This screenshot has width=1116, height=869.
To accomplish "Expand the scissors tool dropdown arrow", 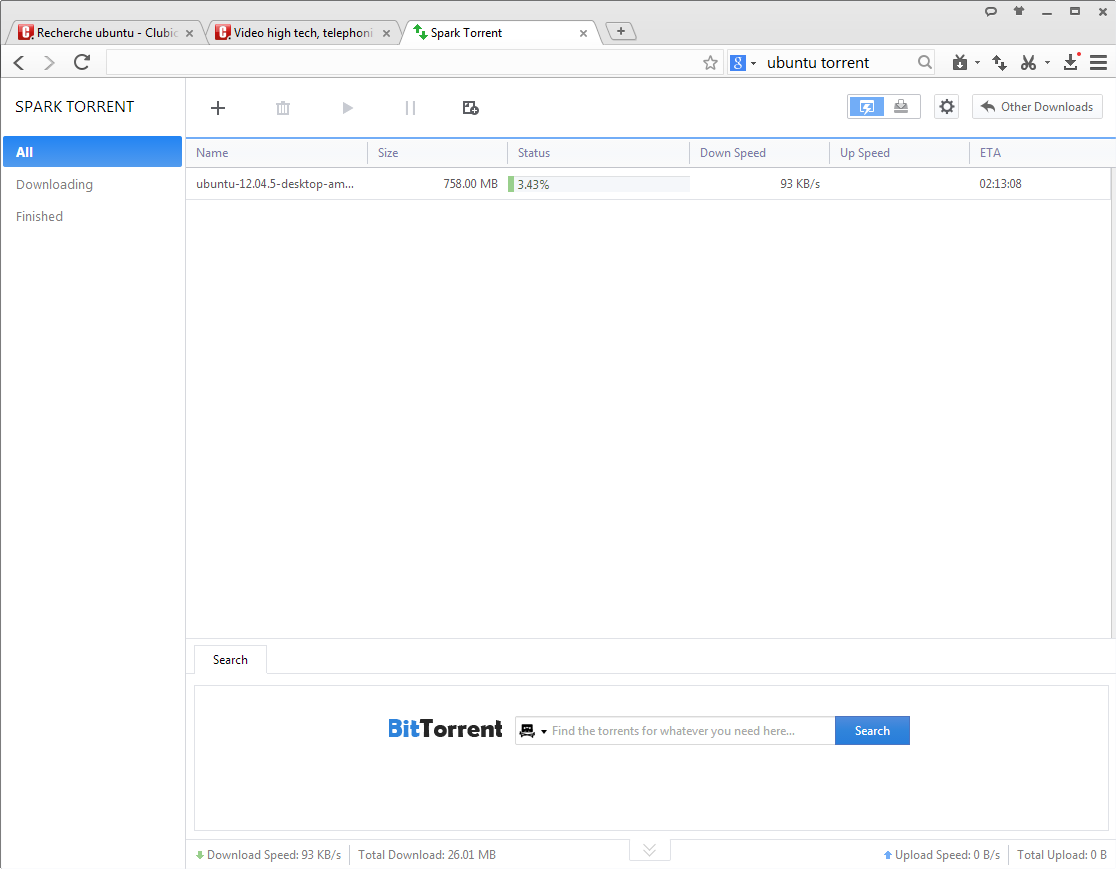I will click(x=1047, y=63).
